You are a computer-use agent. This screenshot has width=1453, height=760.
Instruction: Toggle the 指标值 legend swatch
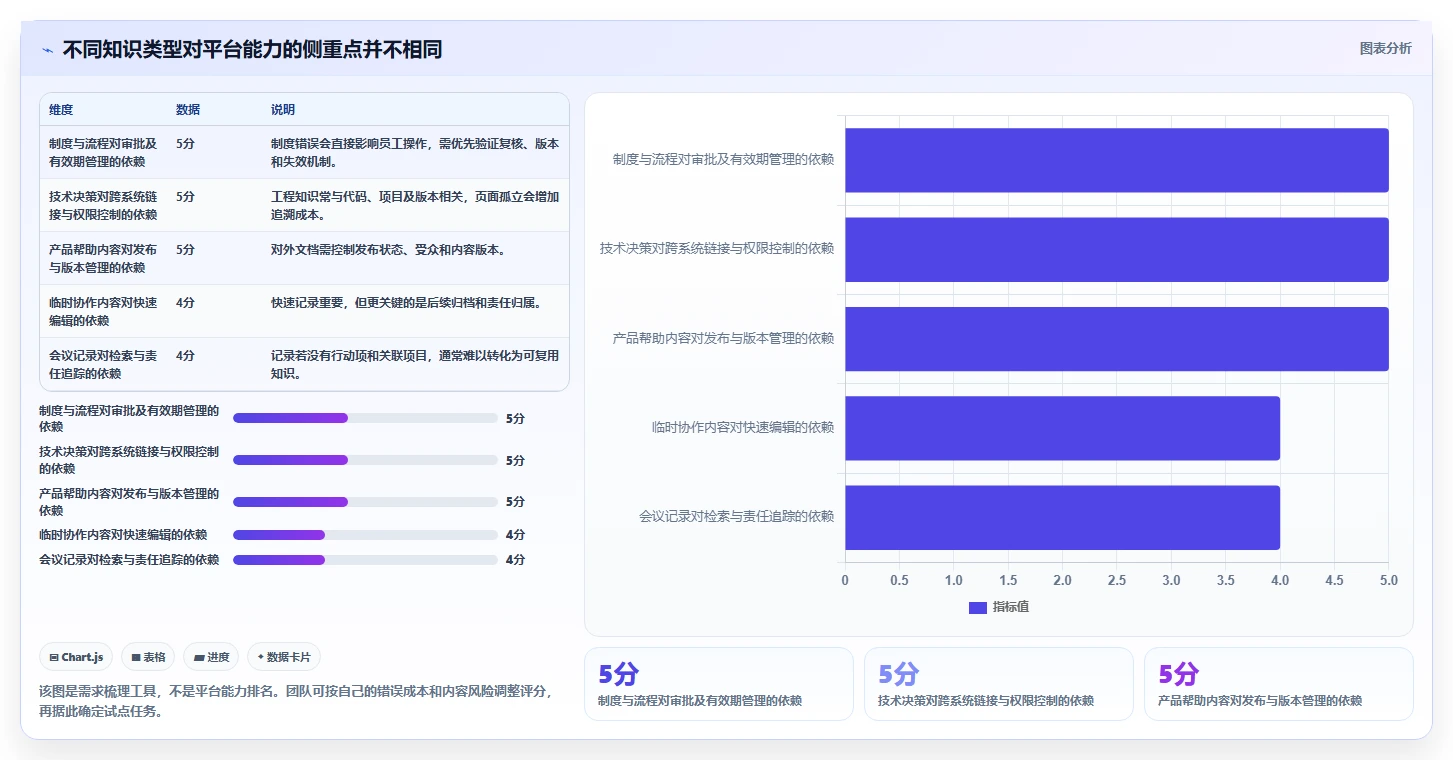pos(978,608)
